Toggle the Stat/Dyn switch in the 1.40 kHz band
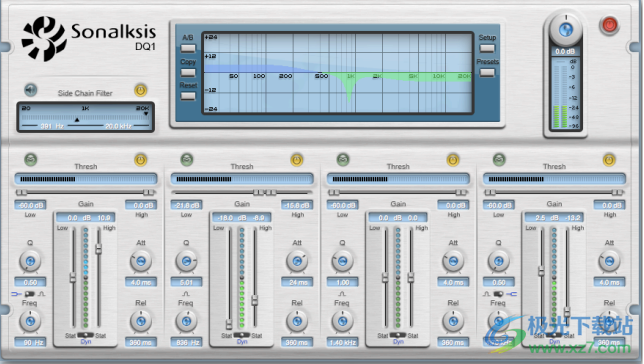Image resolution: width=644 pixels, height=364 pixels. click(398, 335)
